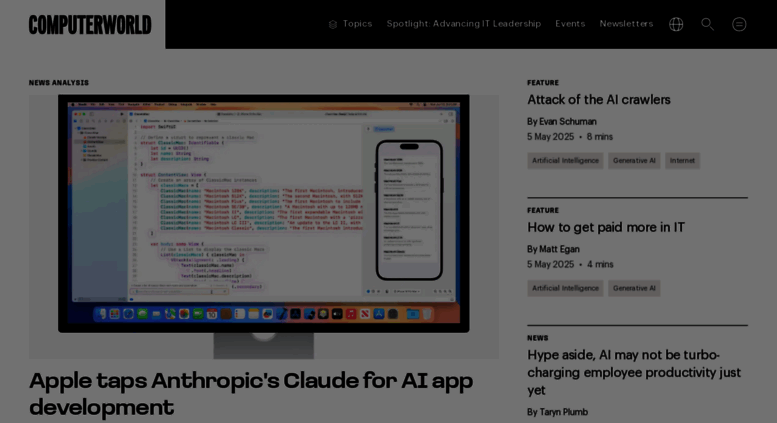Open Hype aside AI productivity article
777x423 pixels.
634,372
